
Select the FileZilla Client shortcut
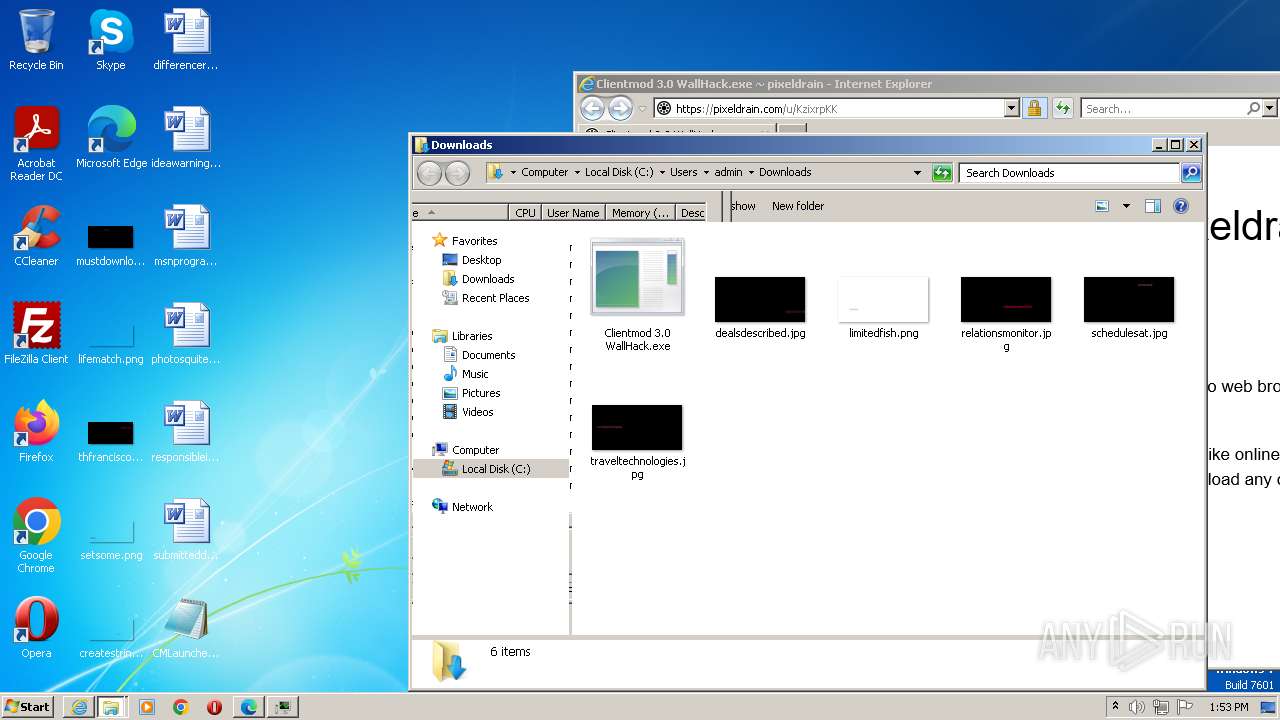click(36, 334)
